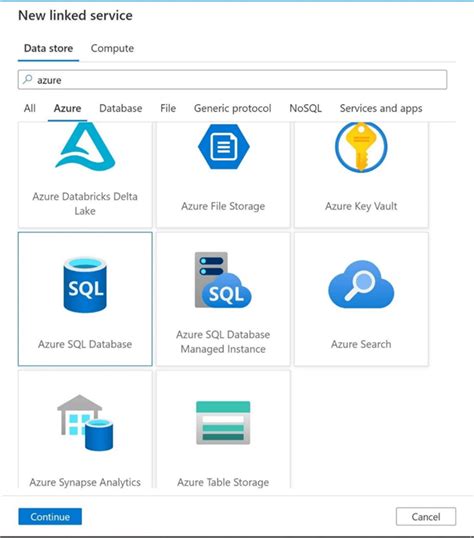
Task: Click the "Azure Databricks Delta Lake" label
Action: coord(85,203)
